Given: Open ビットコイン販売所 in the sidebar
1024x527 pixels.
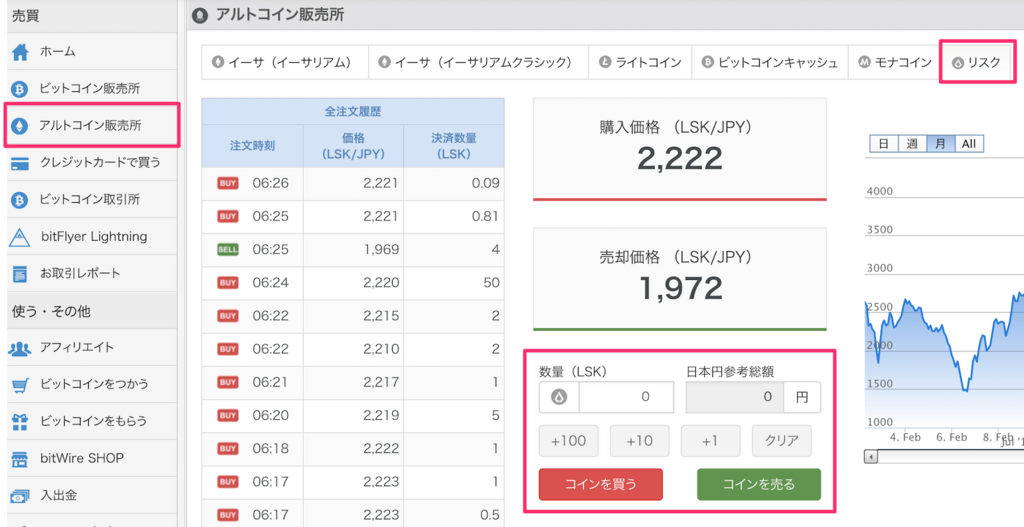Looking at the screenshot, I should pyautogui.click(x=91, y=89).
